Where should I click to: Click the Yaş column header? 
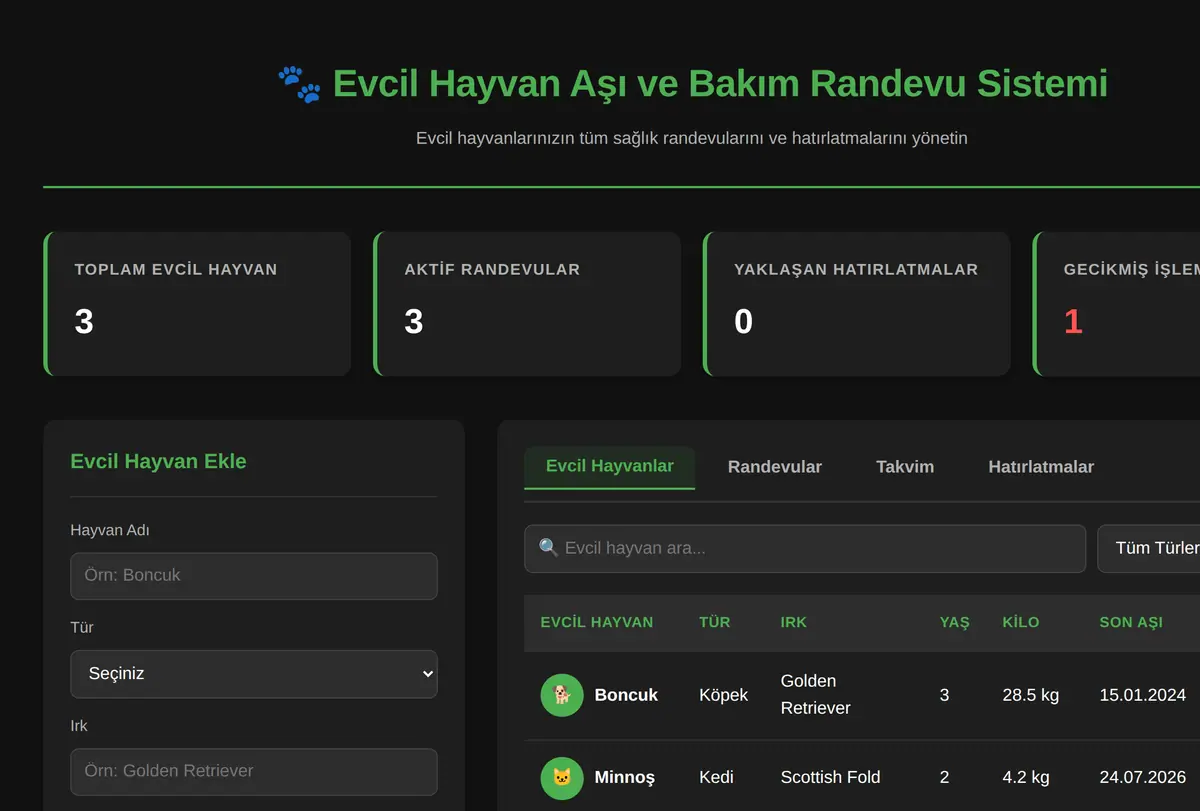coord(955,622)
